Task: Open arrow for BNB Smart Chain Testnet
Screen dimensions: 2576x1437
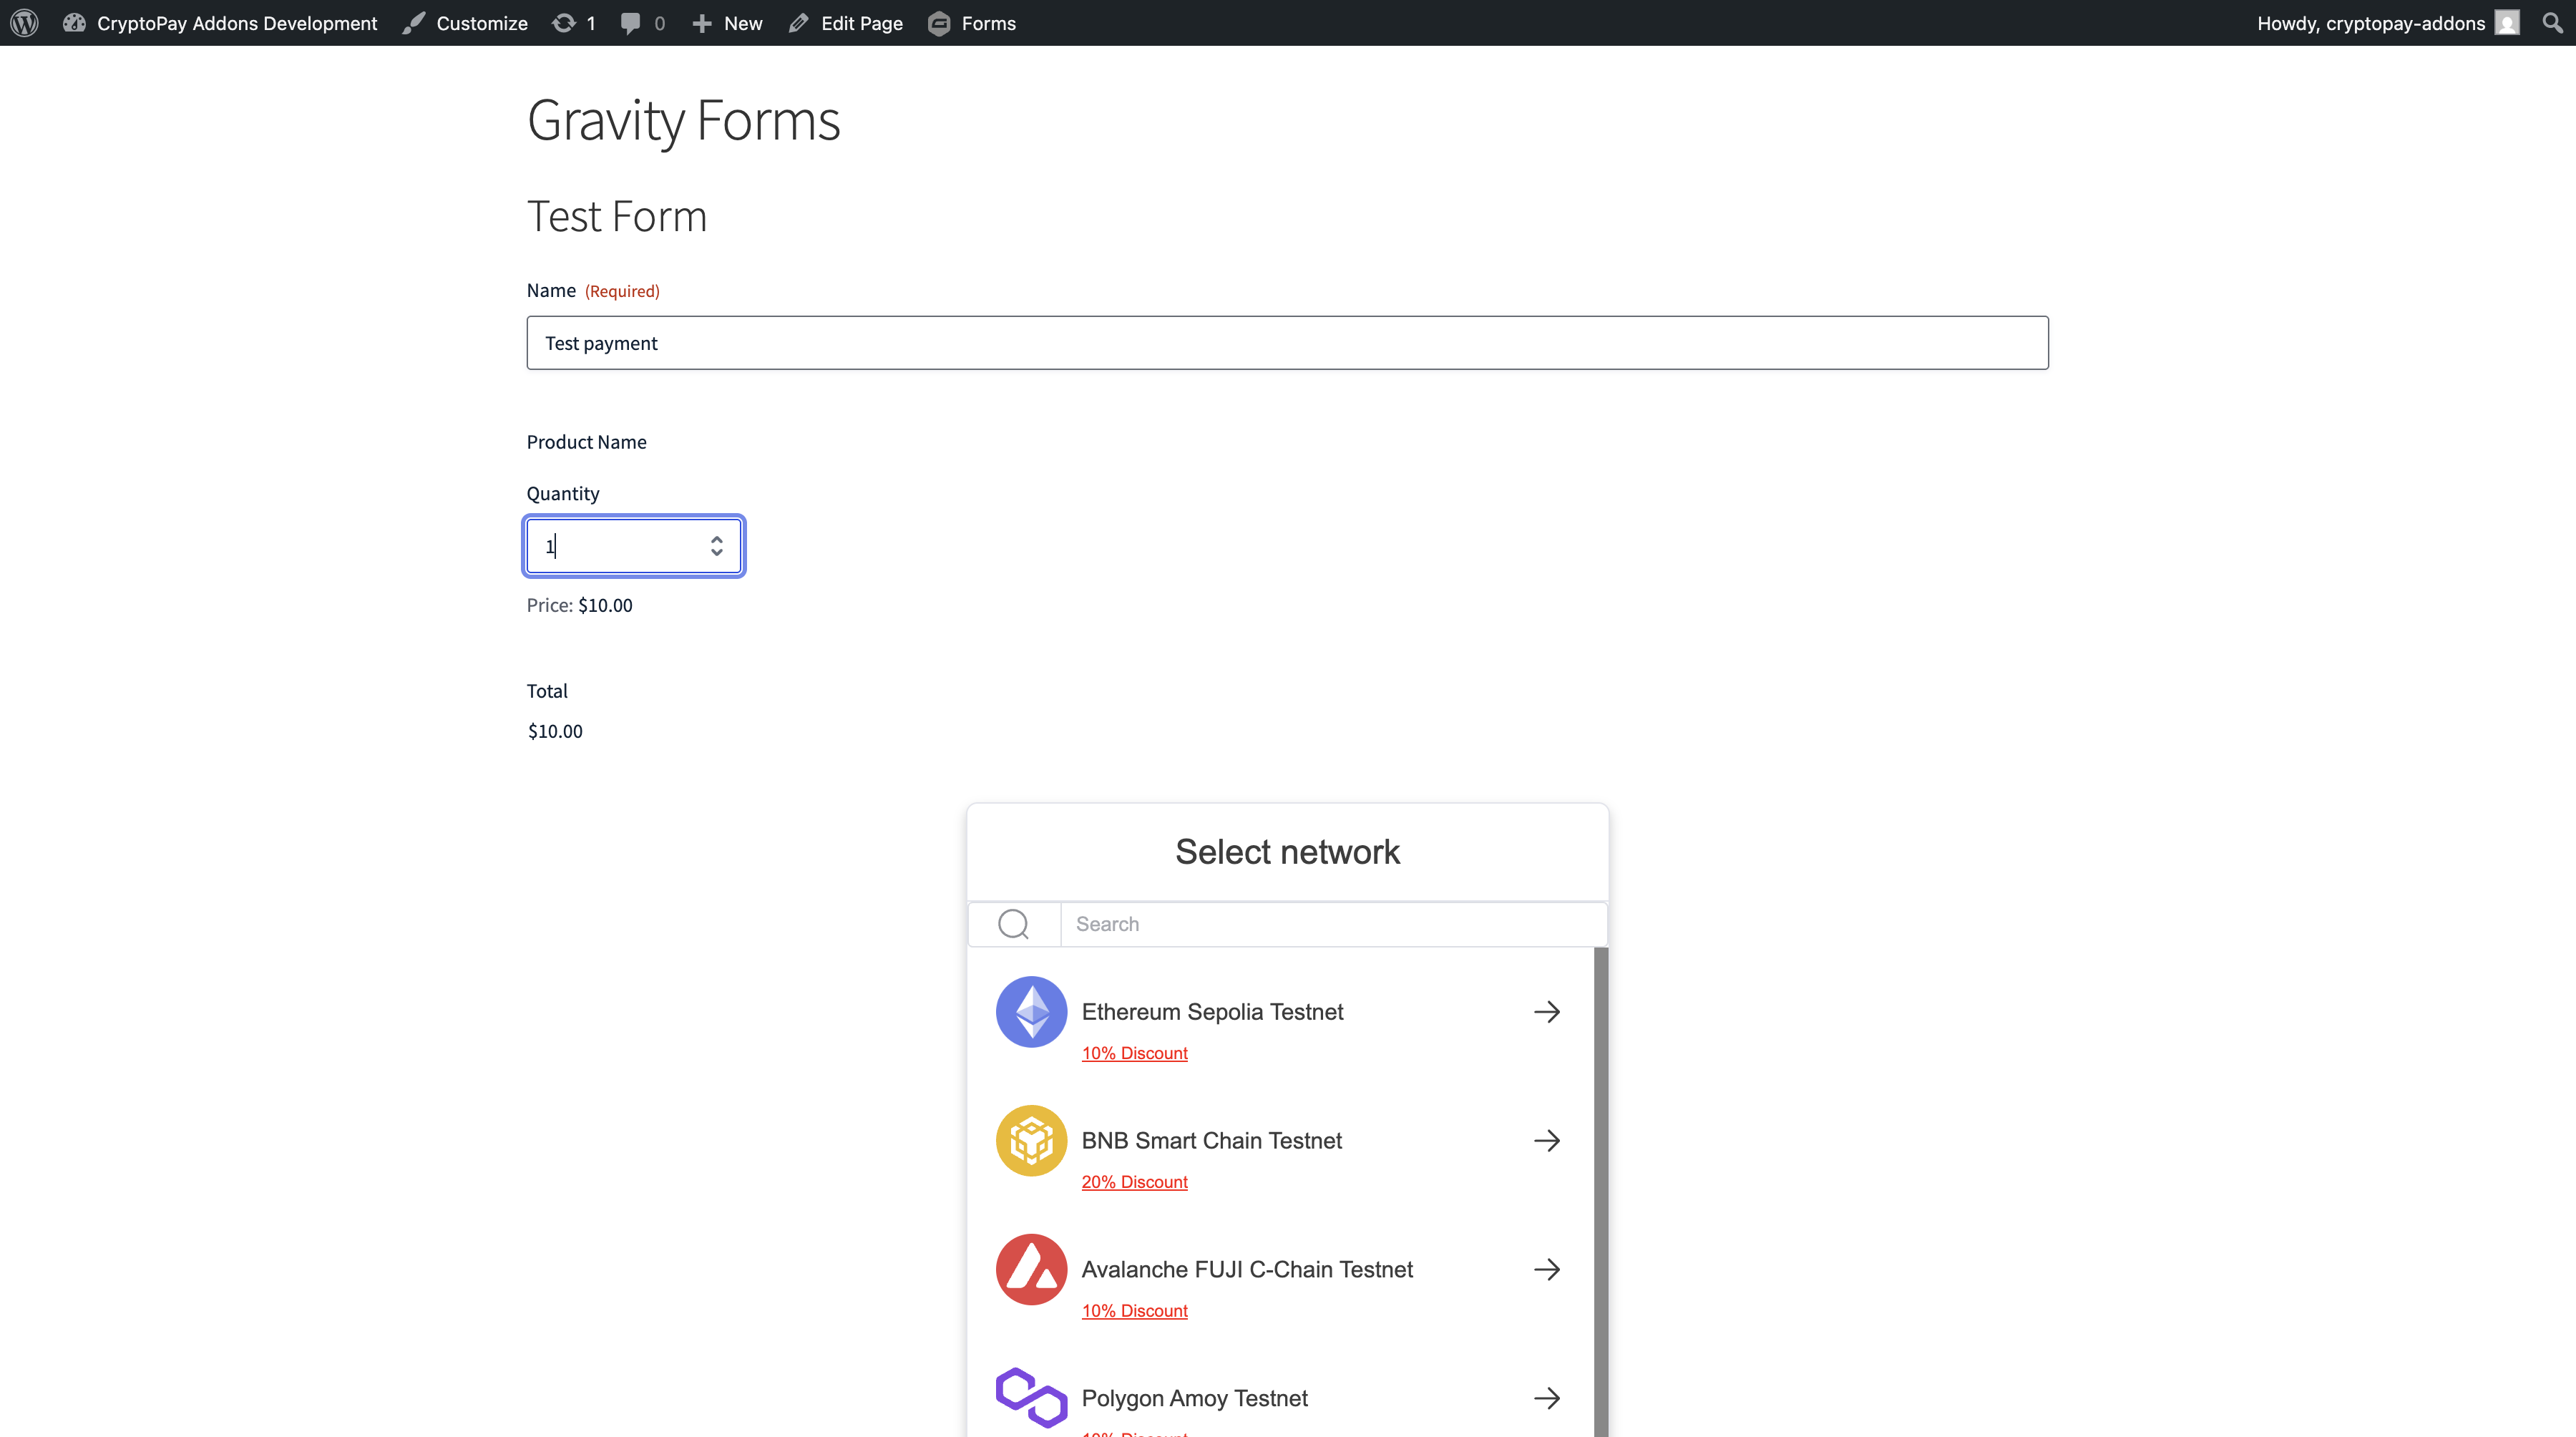Action: (x=1546, y=1140)
